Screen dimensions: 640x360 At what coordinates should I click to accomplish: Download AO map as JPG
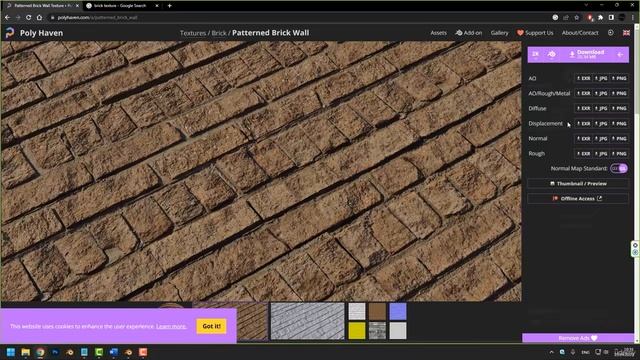coord(601,78)
